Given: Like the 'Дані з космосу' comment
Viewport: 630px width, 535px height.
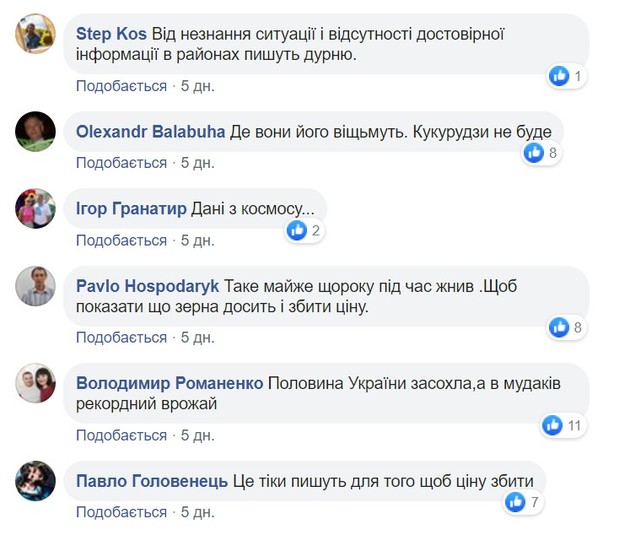Looking at the screenshot, I should pyautogui.click(x=121, y=240).
